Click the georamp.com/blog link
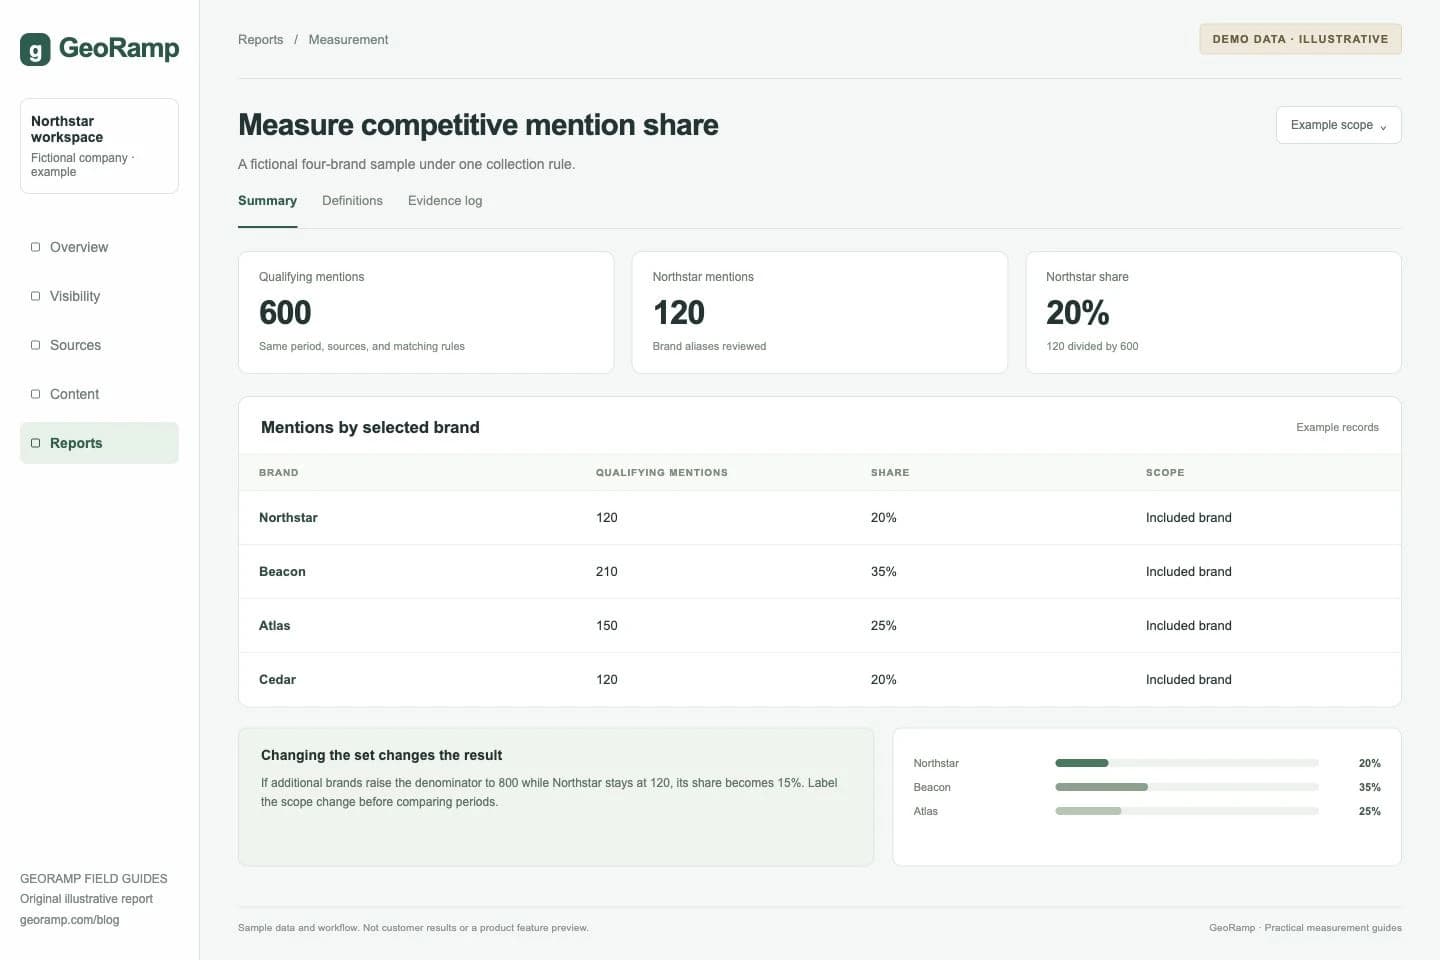Viewport: 1440px width, 960px height. tap(69, 920)
